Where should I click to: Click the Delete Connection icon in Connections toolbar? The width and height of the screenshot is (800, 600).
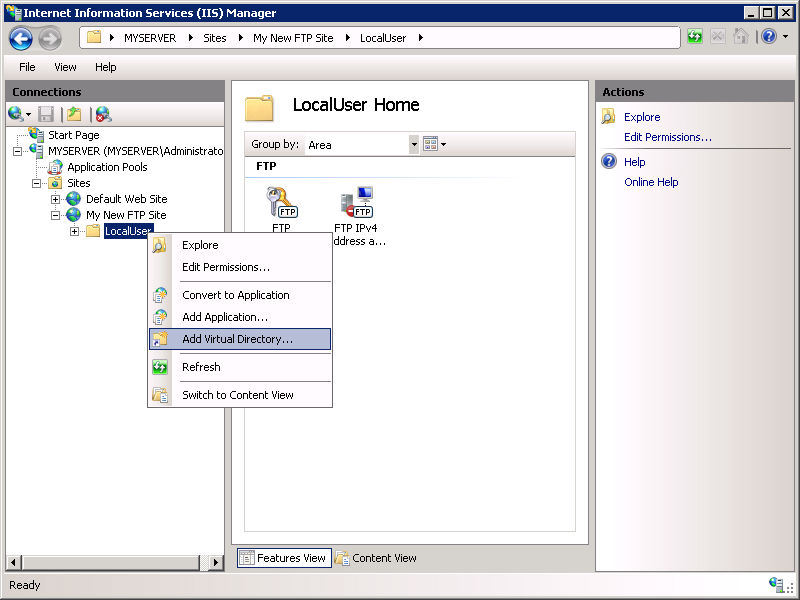(x=103, y=114)
